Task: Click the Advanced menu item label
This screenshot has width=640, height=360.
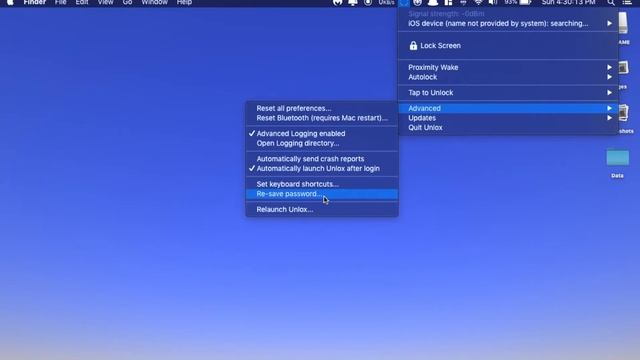Action: (424, 108)
